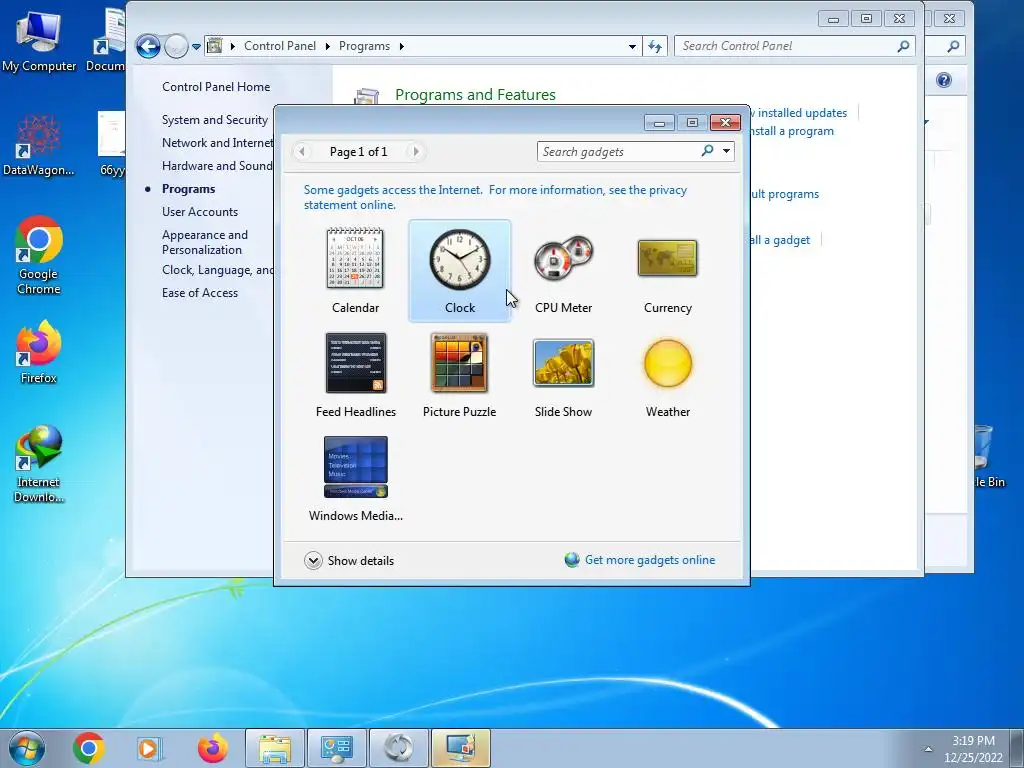
Task: Expand Show details in gadget gallery
Action: (x=349, y=560)
